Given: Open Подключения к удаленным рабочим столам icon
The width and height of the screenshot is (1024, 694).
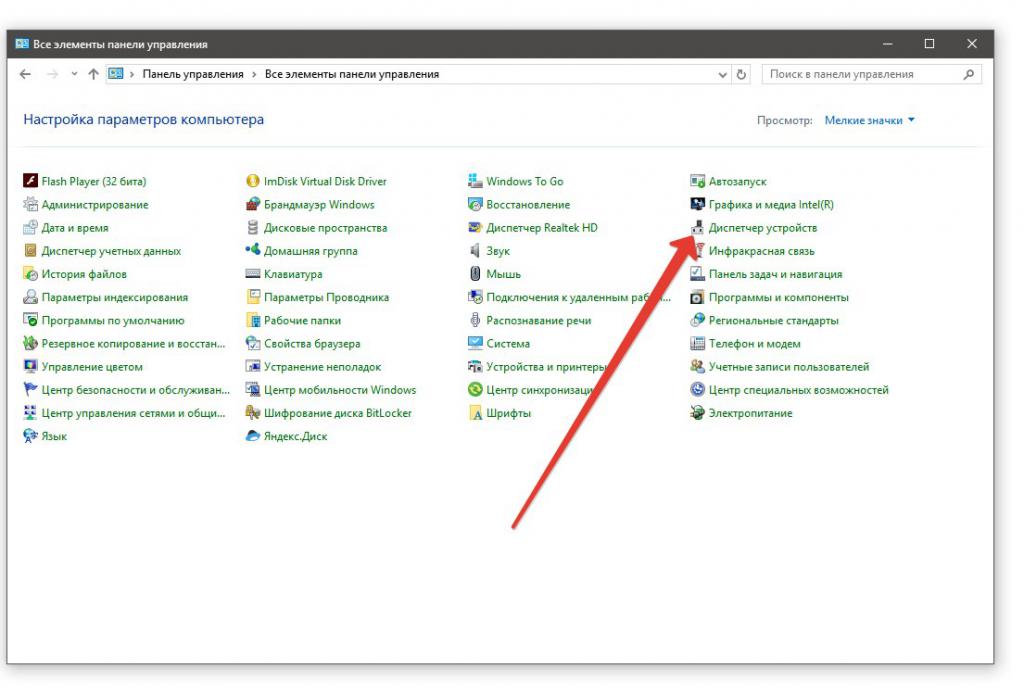Looking at the screenshot, I should pos(475,297).
